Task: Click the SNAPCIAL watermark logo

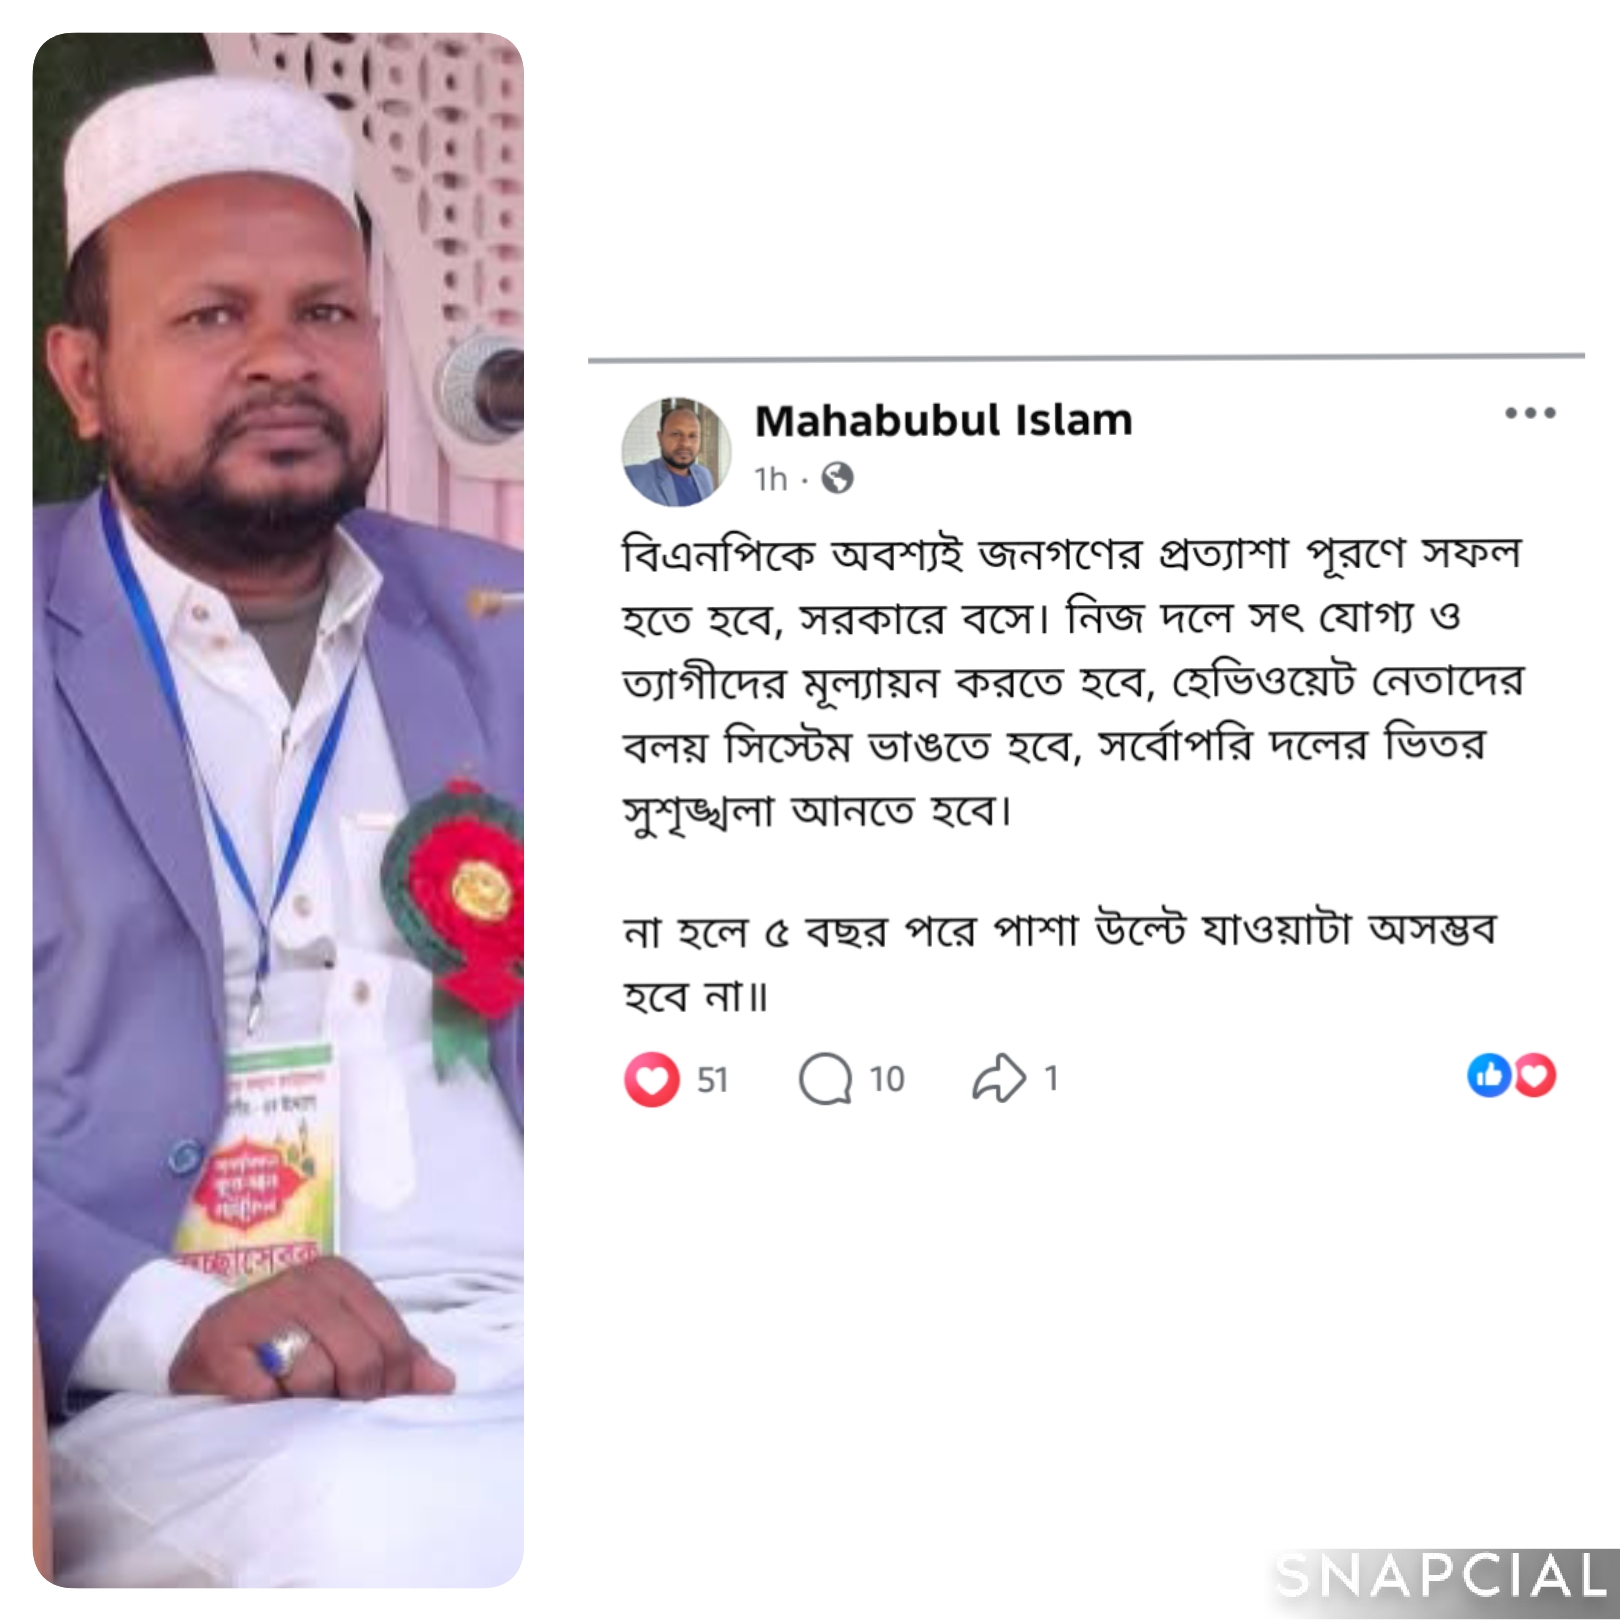Action: pyautogui.click(x=1442, y=1577)
